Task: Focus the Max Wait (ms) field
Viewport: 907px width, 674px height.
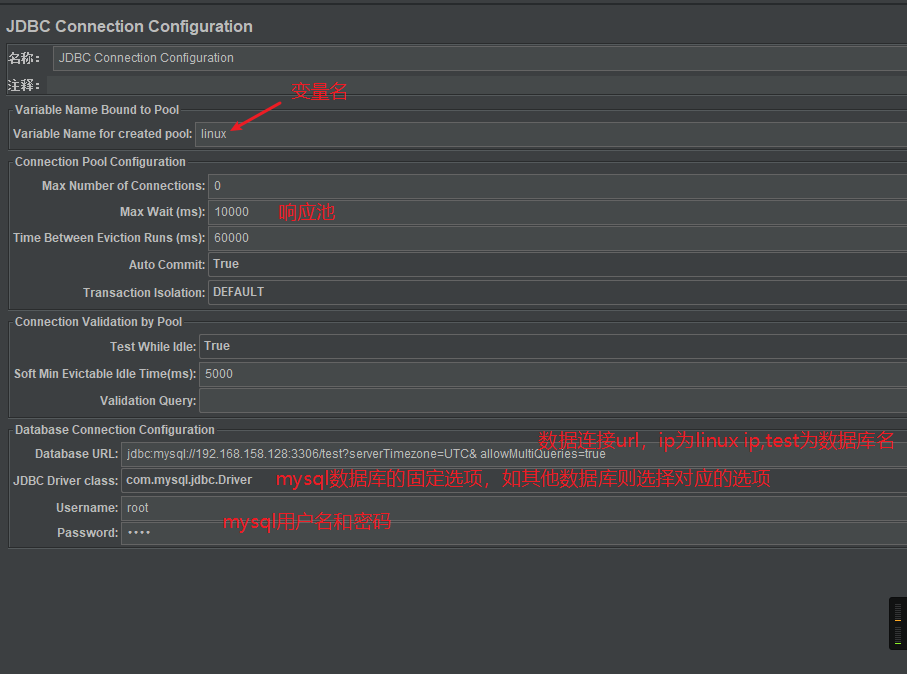Action: [556, 212]
